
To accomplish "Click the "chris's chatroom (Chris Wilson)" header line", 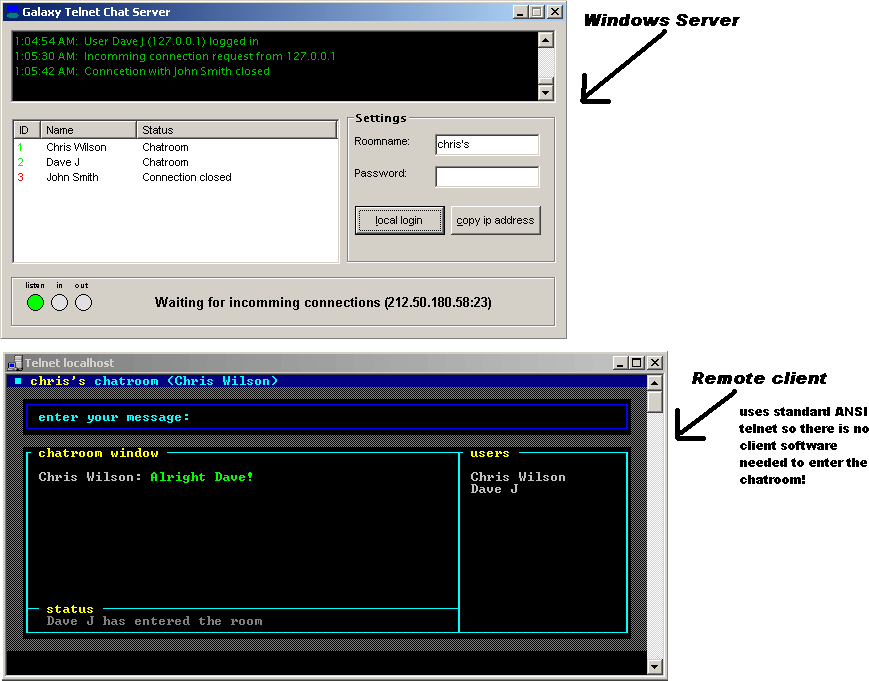I will [154, 381].
